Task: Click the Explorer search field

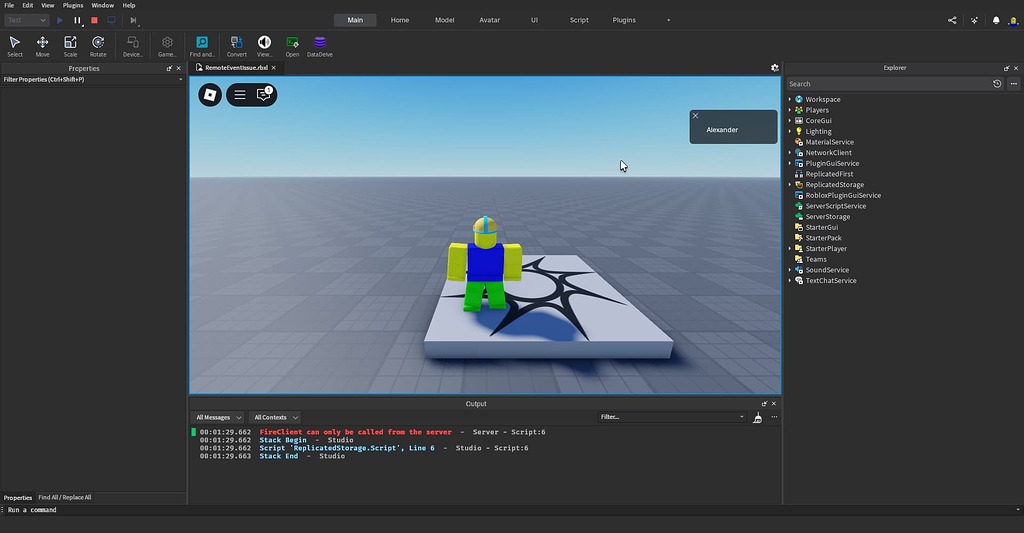Action: [x=885, y=84]
